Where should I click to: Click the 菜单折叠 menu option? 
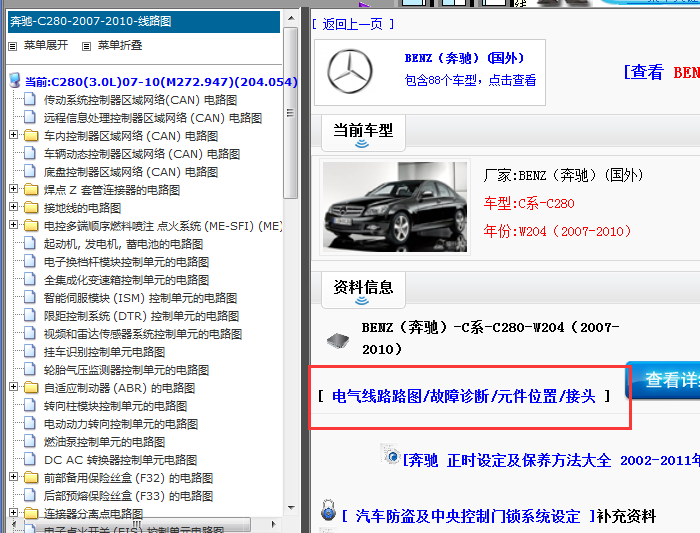pyautogui.click(x=120, y=45)
